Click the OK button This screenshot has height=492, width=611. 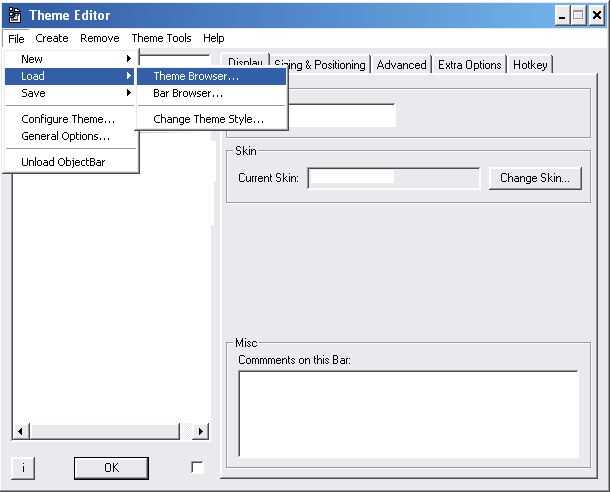pos(111,467)
